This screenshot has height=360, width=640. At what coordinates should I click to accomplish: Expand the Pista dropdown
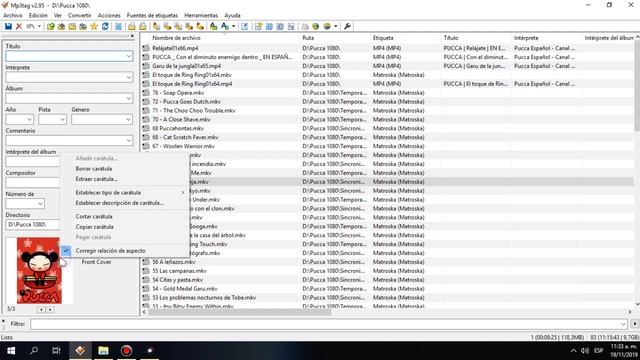click(x=62, y=120)
